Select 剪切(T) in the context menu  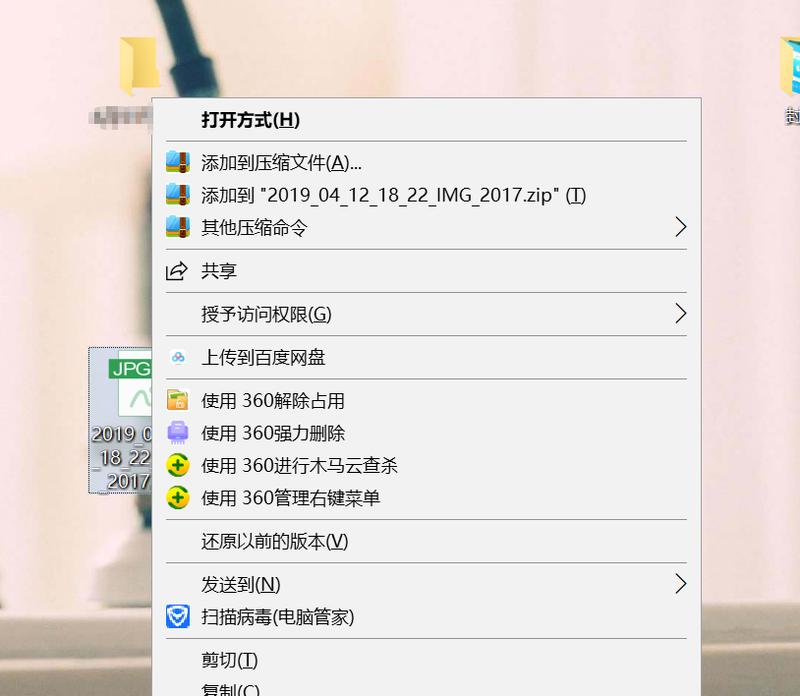pyautogui.click(x=427, y=660)
